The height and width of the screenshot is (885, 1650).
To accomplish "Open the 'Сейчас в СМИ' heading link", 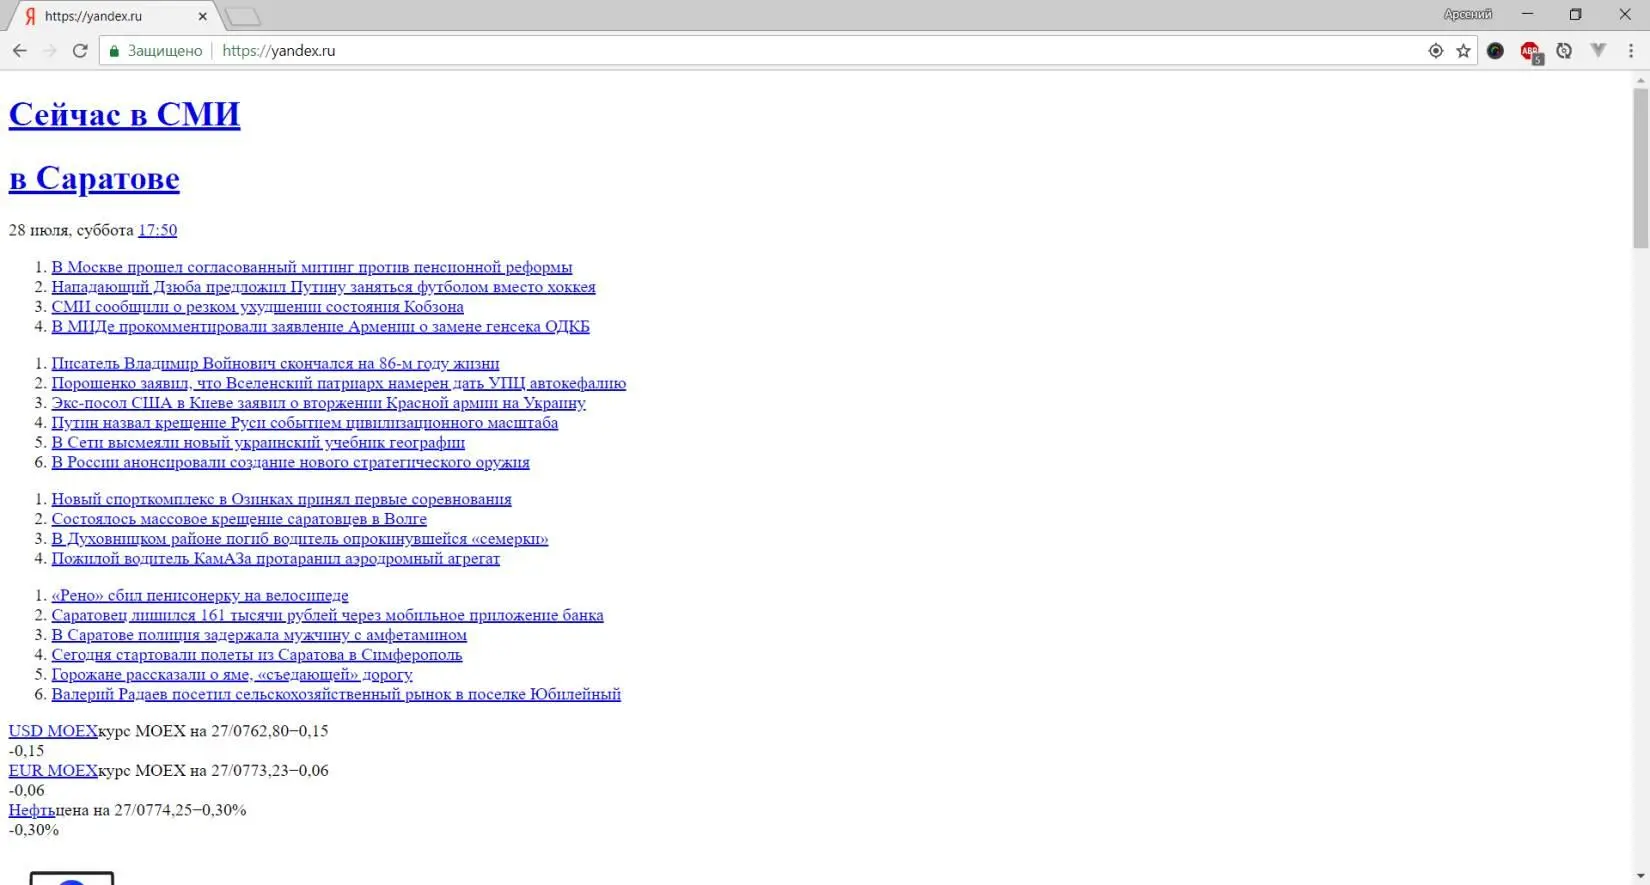I will tap(124, 114).
